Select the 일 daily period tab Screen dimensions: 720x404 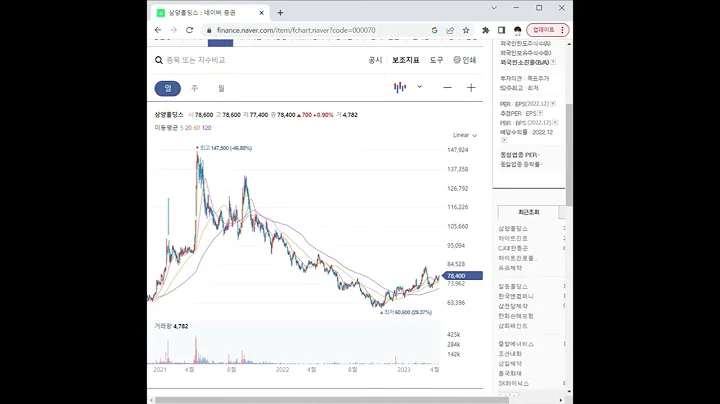pyautogui.click(x=168, y=88)
